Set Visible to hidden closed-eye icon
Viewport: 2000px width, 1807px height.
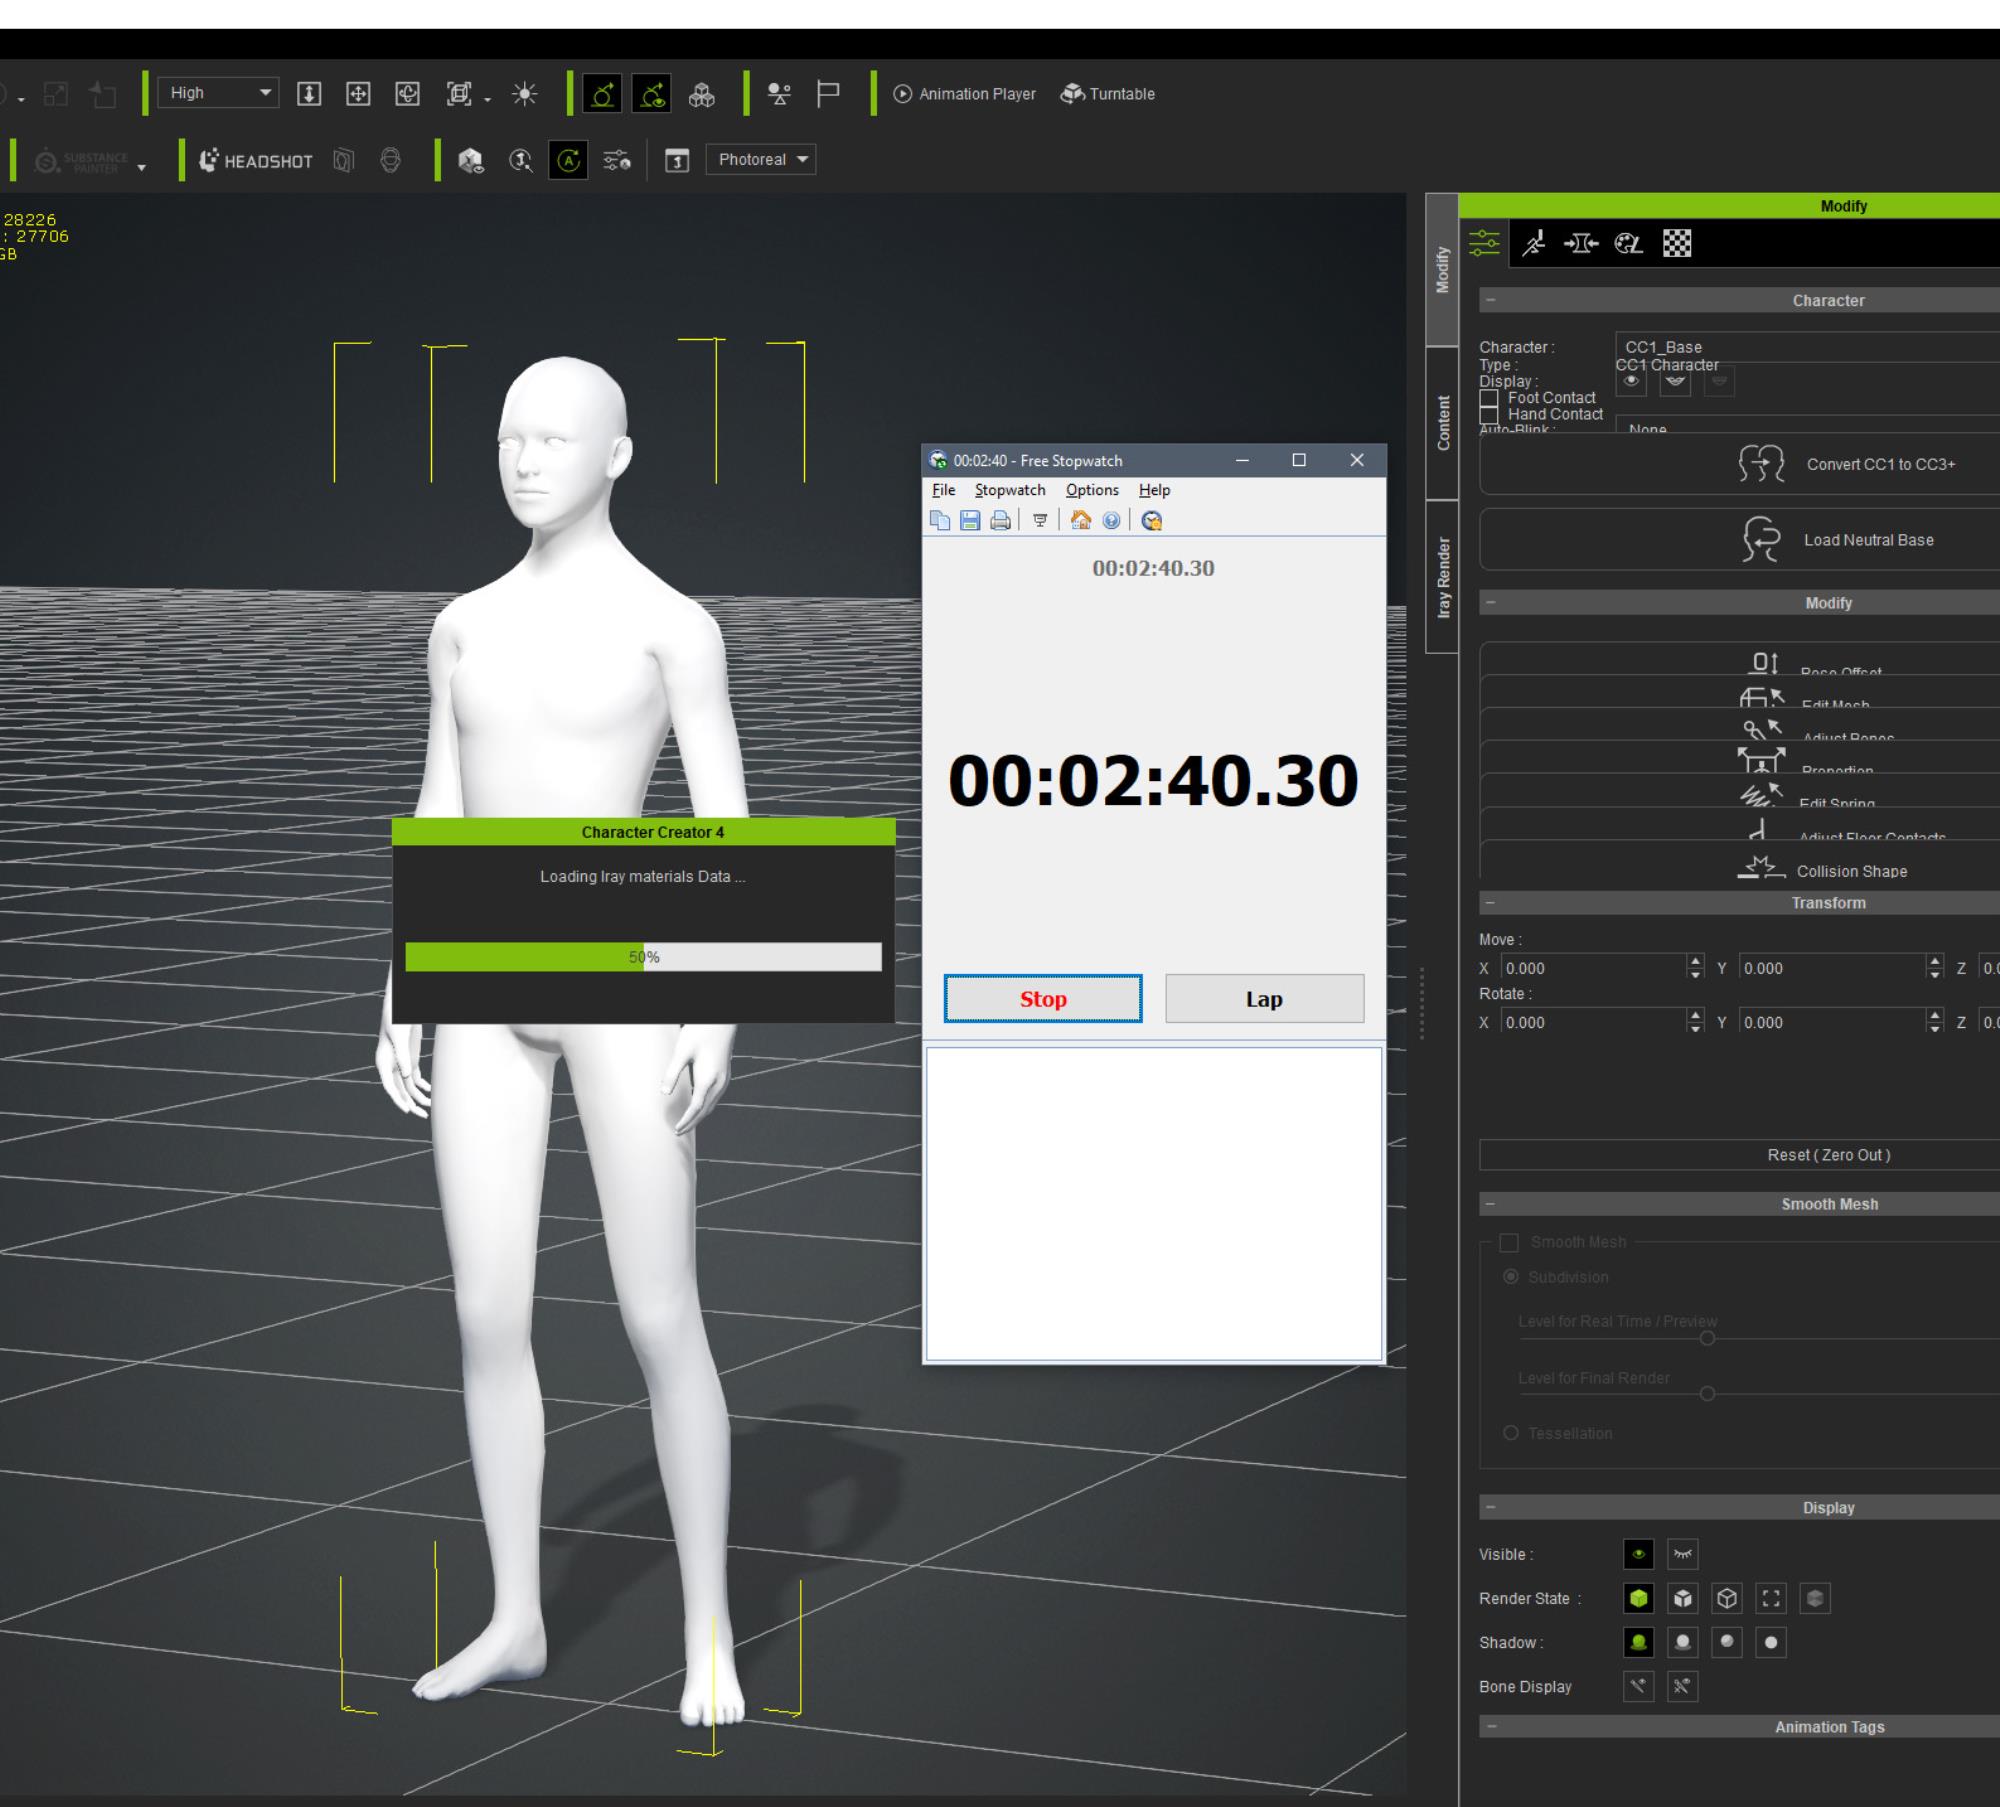(x=1683, y=1554)
